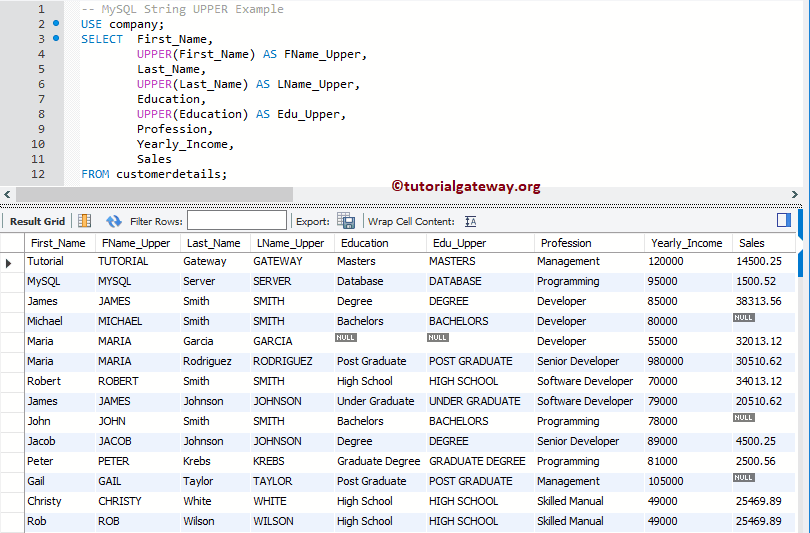Click into the Filter Rows input field

236,221
